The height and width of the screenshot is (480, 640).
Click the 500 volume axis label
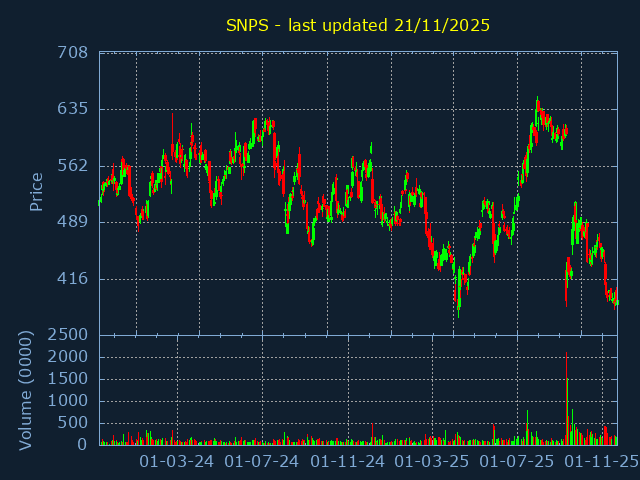74,423
